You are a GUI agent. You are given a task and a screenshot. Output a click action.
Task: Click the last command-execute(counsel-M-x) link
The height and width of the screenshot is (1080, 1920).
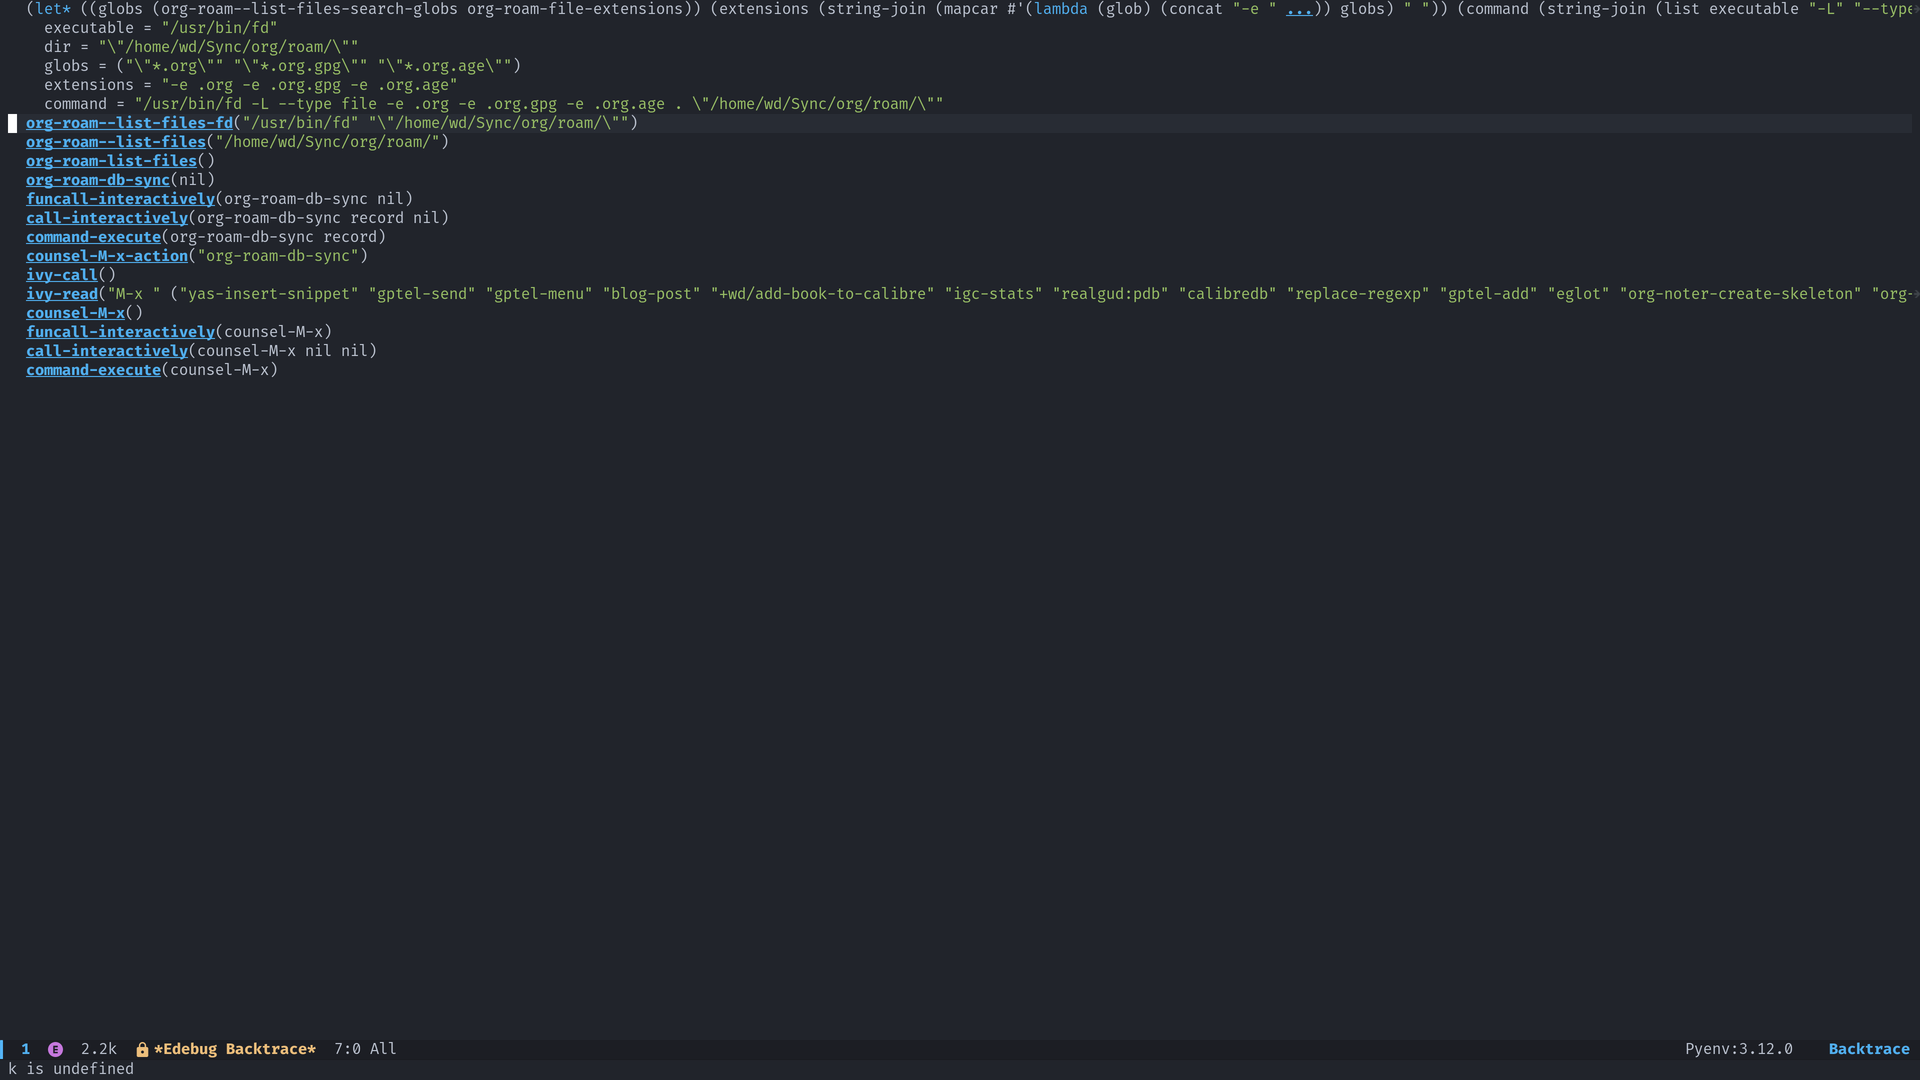(x=93, y=370)
